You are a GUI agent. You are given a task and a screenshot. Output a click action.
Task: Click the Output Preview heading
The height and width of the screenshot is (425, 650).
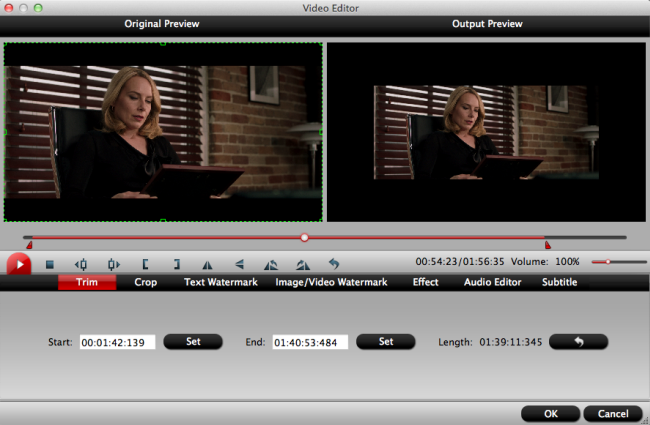pyautogui.click(x=487, y=24)
